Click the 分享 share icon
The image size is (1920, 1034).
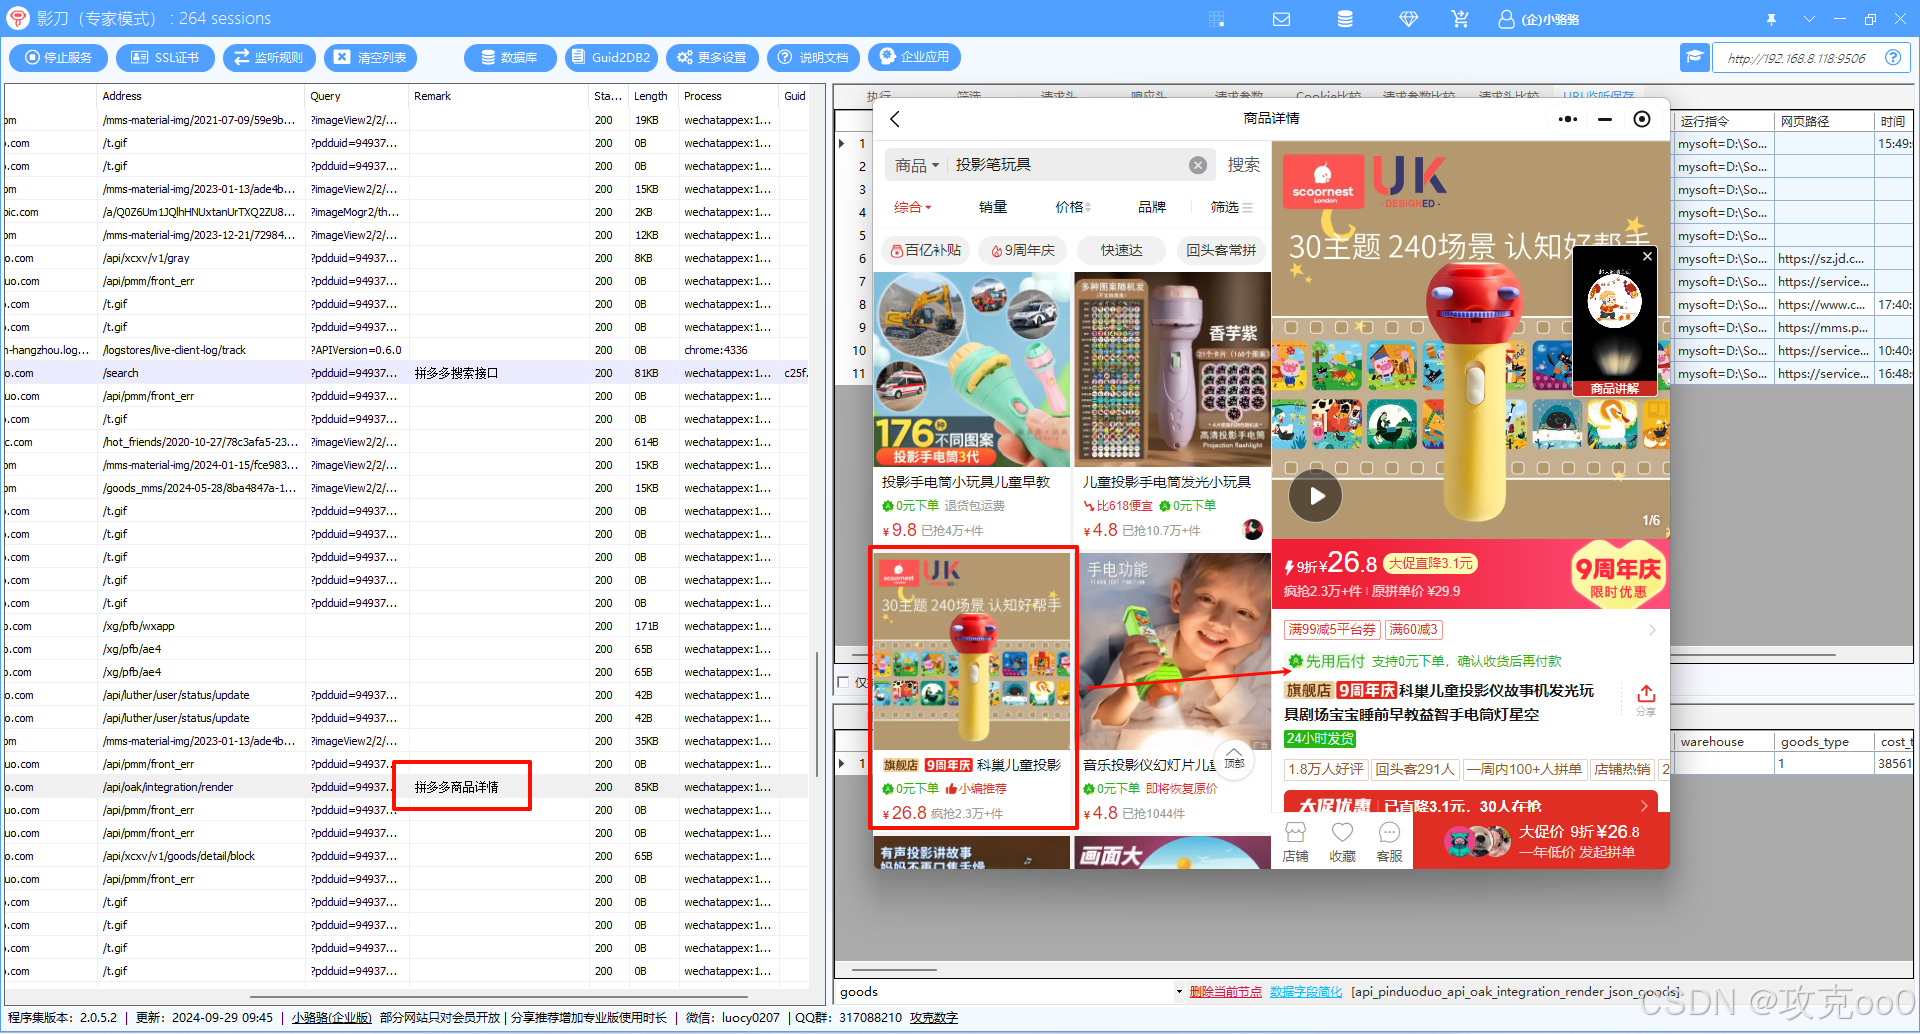(x=1646, y=700)
